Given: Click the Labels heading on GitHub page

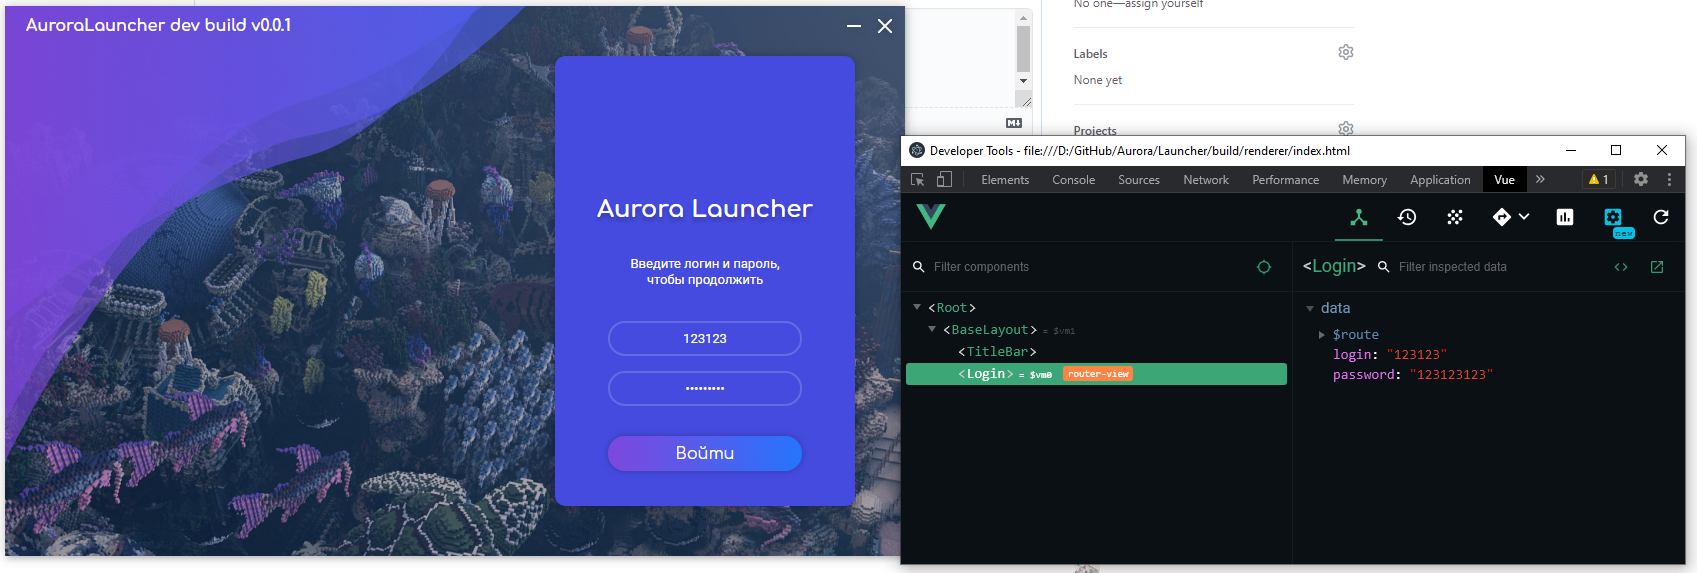Looking at the screenshot, I should point(1090,54).
